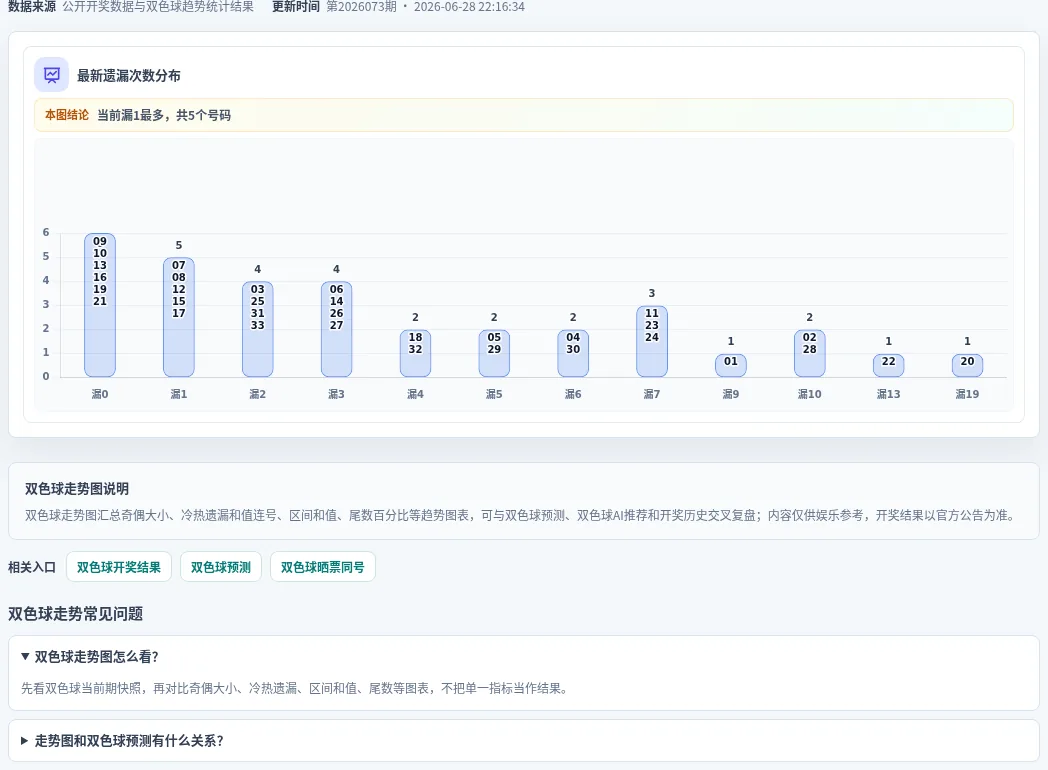Click the 漏6 bar containing 04 and 30
1048x770 pixels.
[x=573, y=353]
